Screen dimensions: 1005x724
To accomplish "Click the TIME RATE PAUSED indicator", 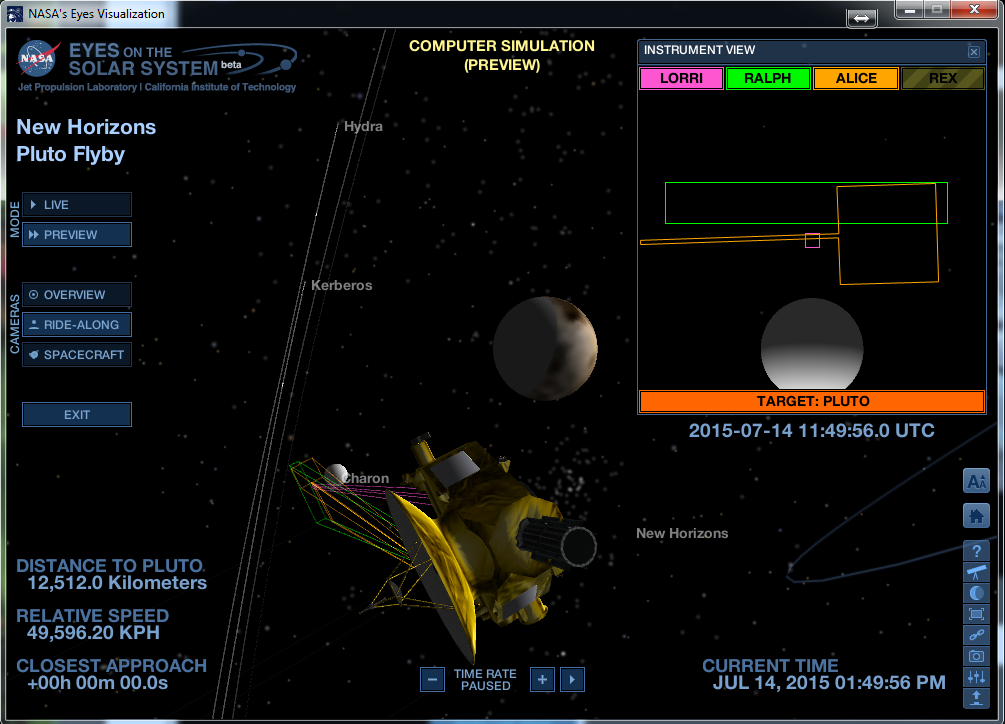I will tap(485, 680).
